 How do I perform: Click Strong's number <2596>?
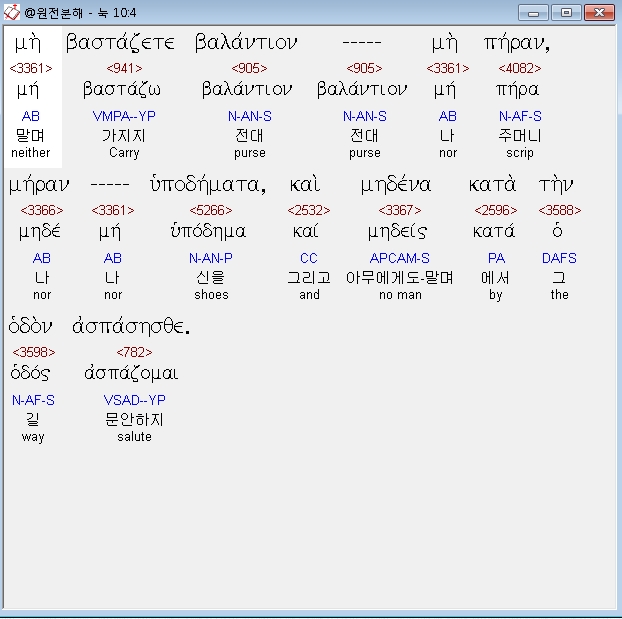(x=495, y=210)
